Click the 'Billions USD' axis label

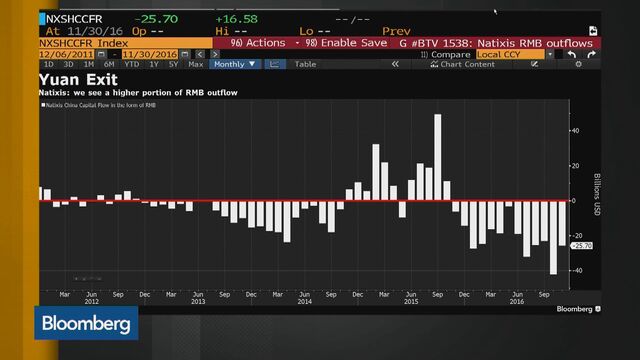[597, 194]
